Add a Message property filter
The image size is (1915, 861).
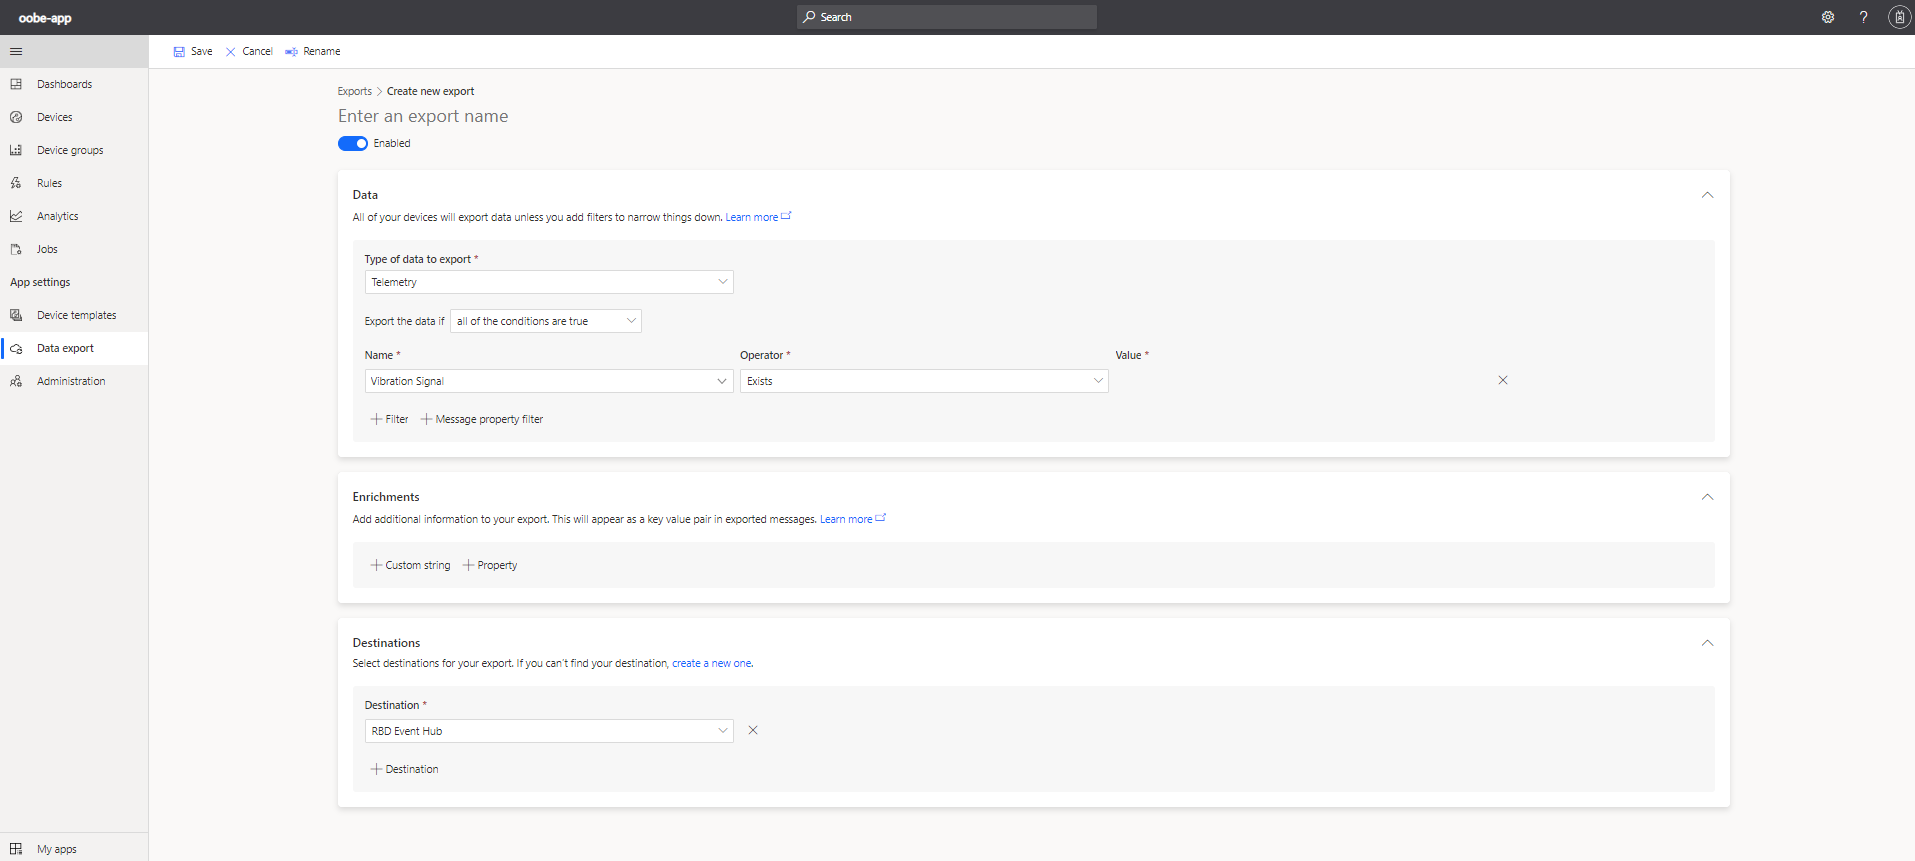[x=482, y=419]
